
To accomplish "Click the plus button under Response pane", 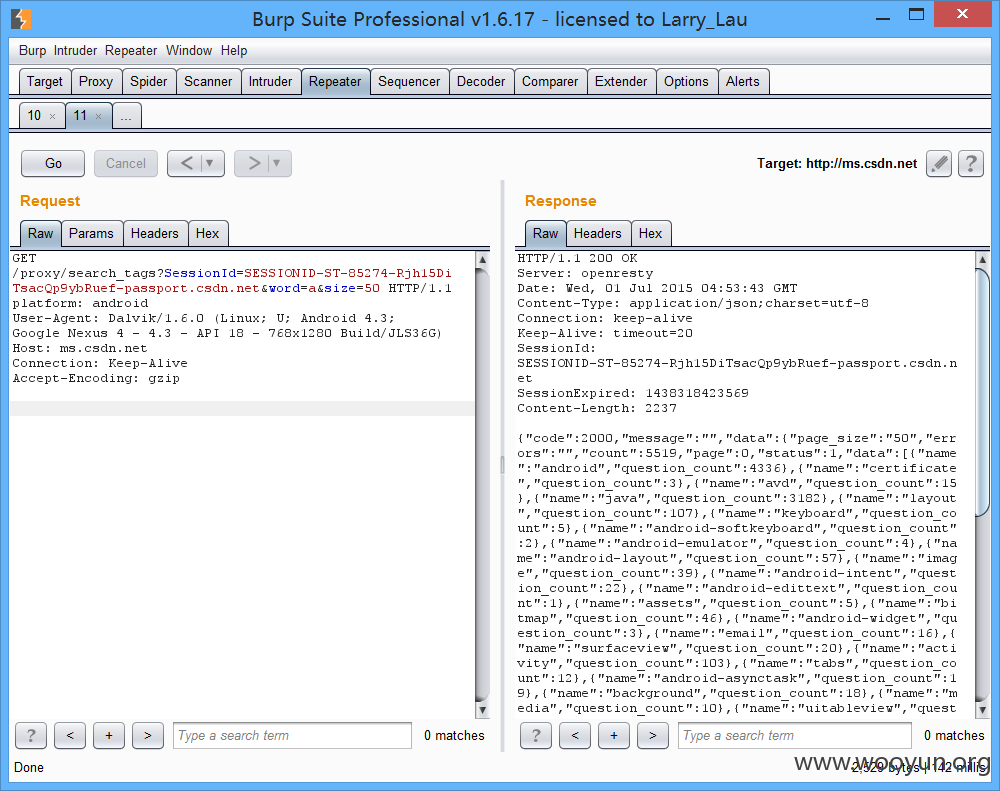I will (614, 736).
